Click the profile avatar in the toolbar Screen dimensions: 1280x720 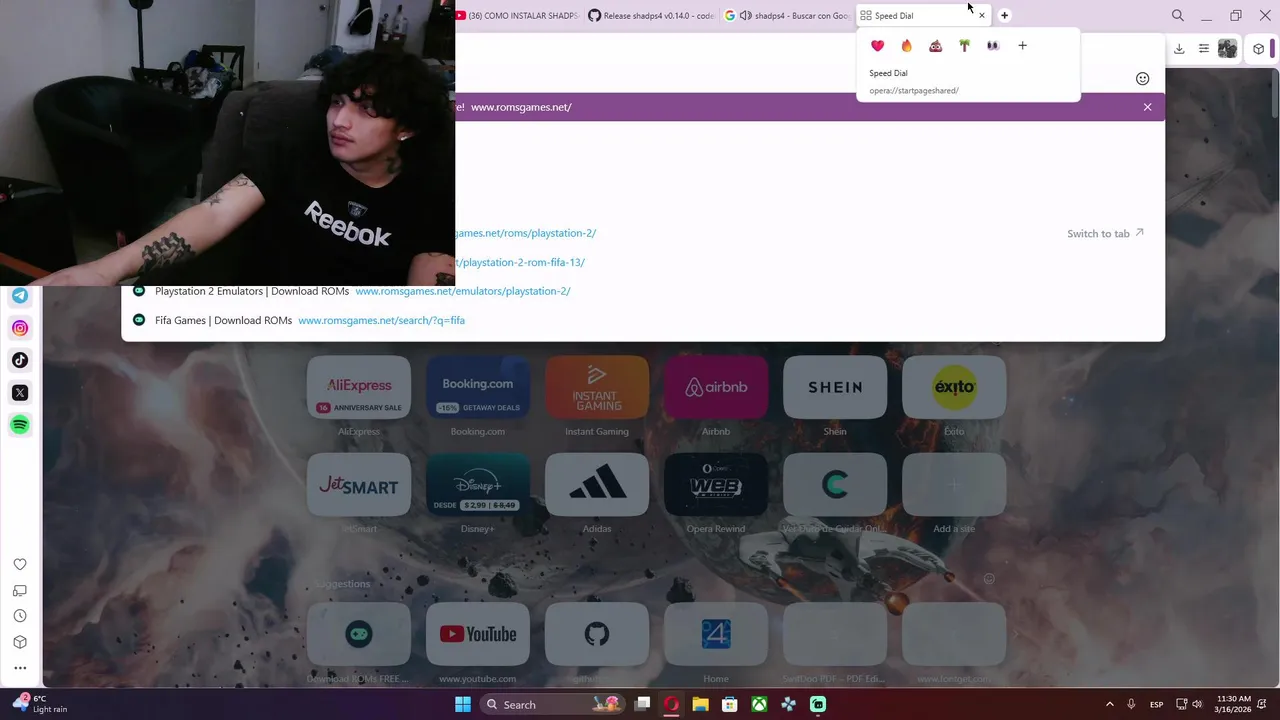click(x=1228, y=49)
